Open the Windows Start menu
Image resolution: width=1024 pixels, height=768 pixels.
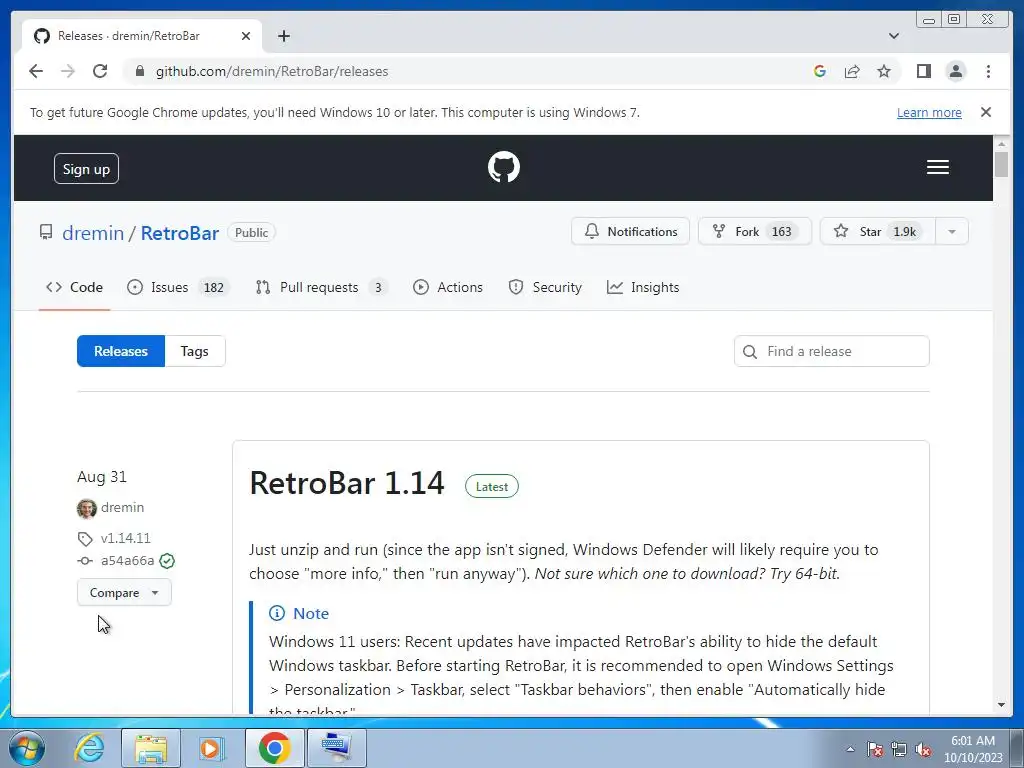tap(27, 748)
